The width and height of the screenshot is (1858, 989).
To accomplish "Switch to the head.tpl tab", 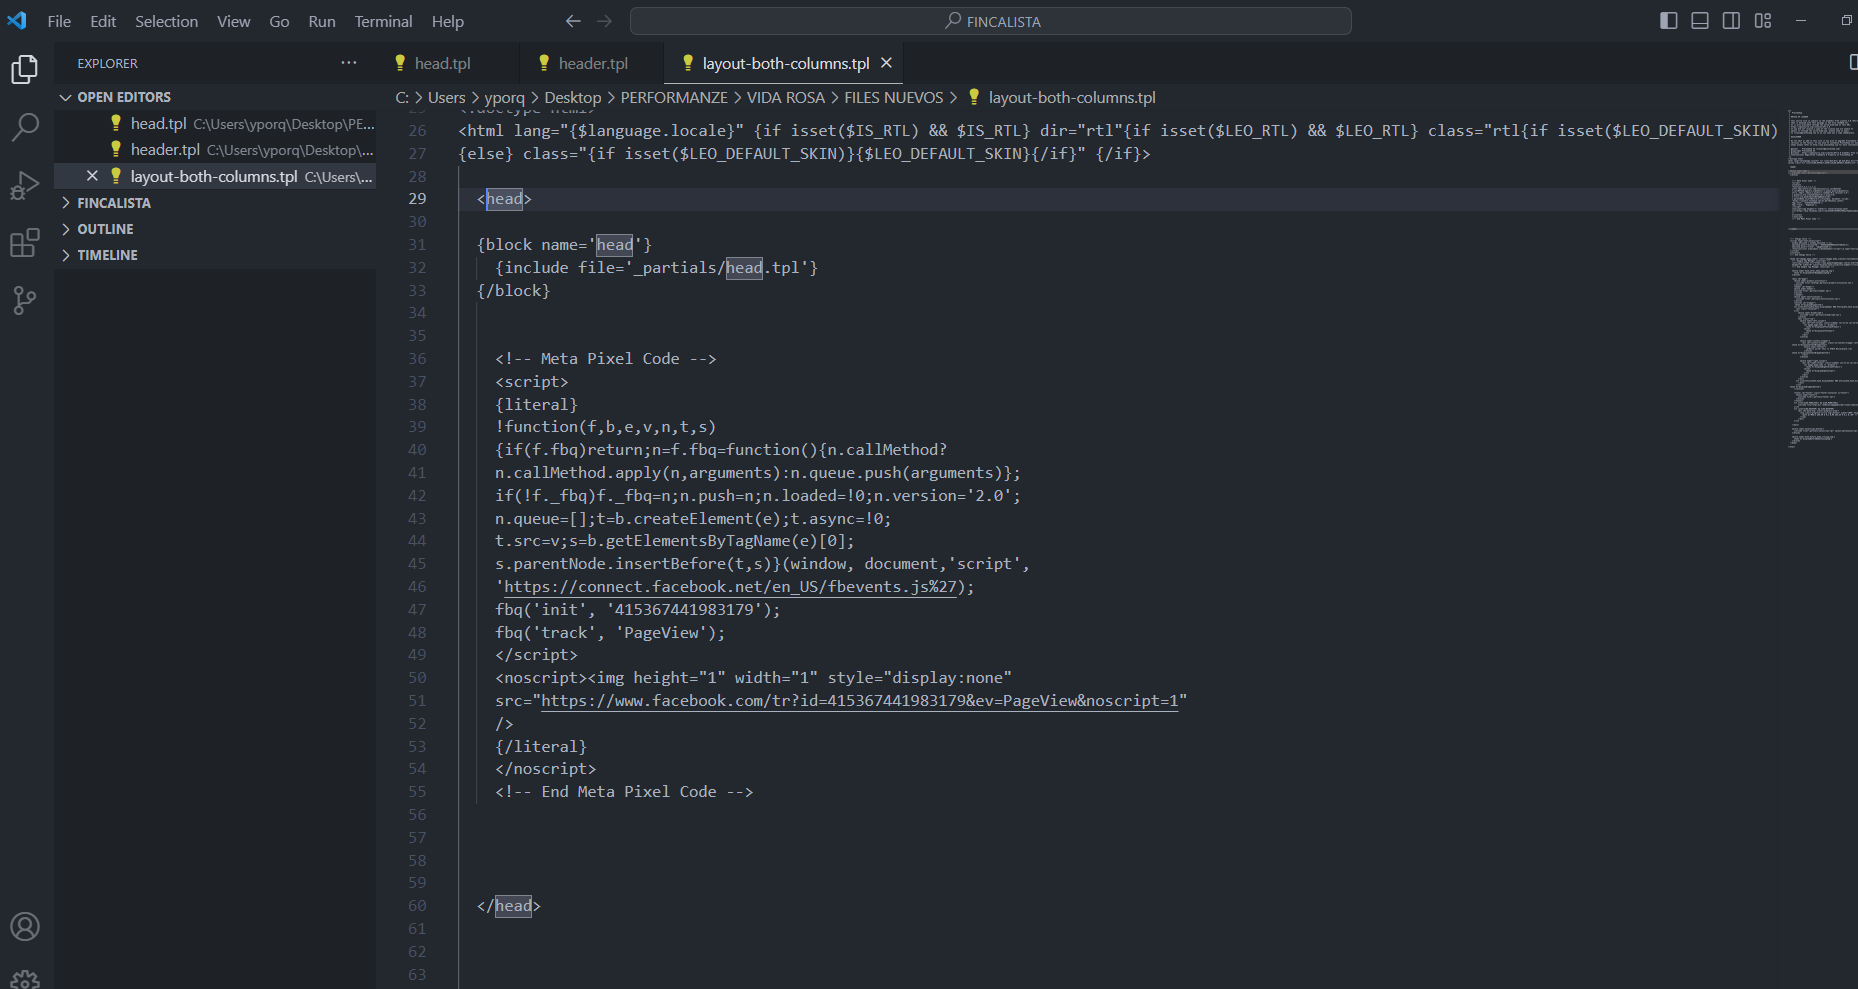I will point(448,63).
